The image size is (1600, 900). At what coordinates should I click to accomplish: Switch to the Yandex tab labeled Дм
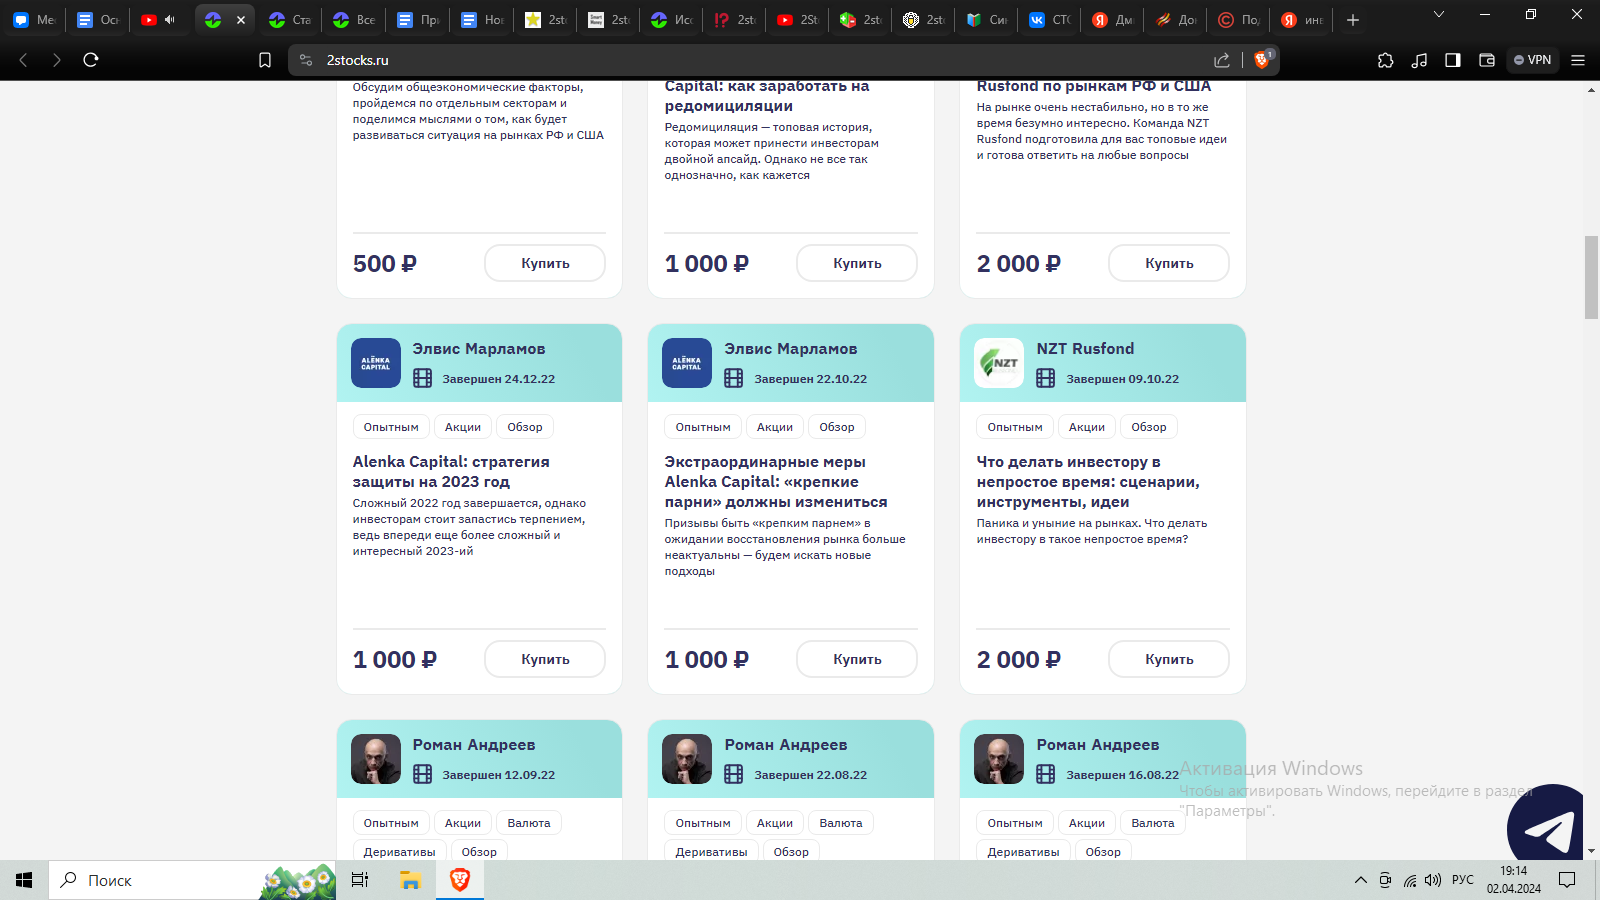click(1112, 20)
